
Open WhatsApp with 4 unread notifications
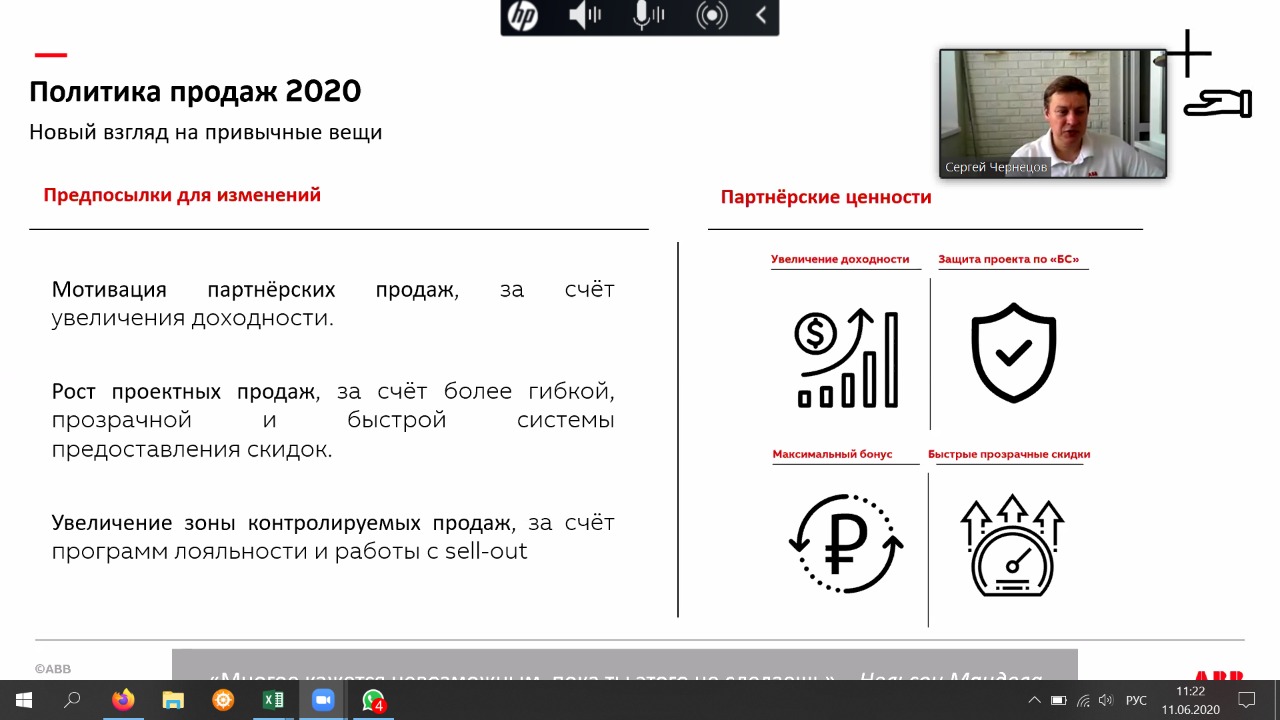(373, 700)
